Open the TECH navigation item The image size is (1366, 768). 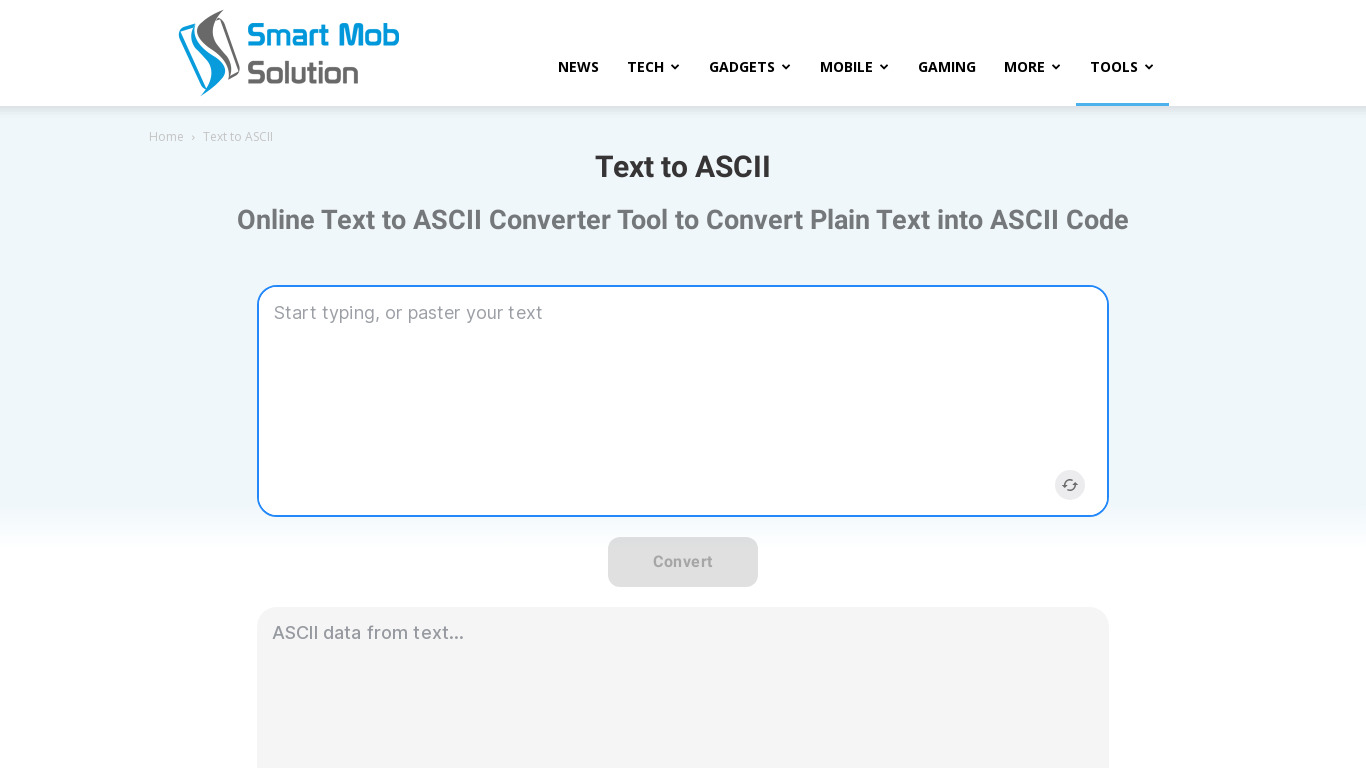[x=645, y=67]
